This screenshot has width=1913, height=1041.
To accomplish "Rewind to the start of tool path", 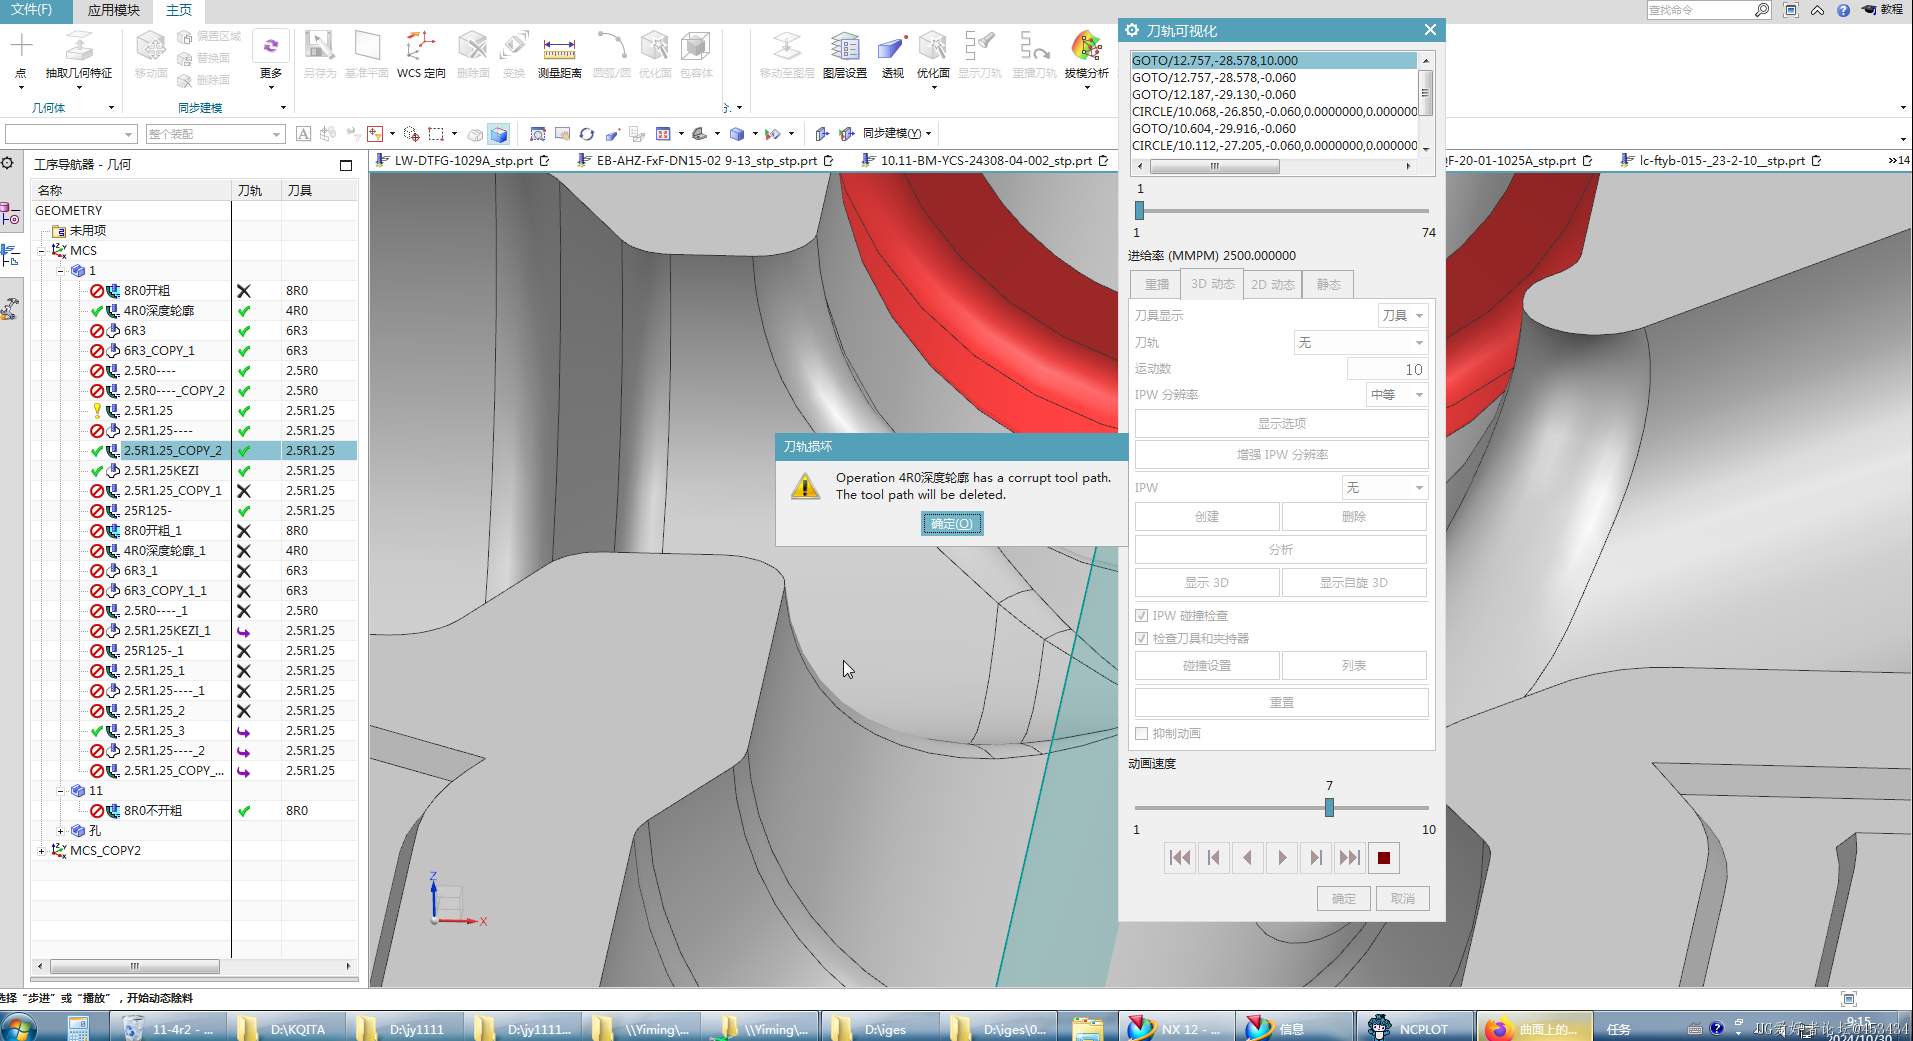I will pos(1180,858).
